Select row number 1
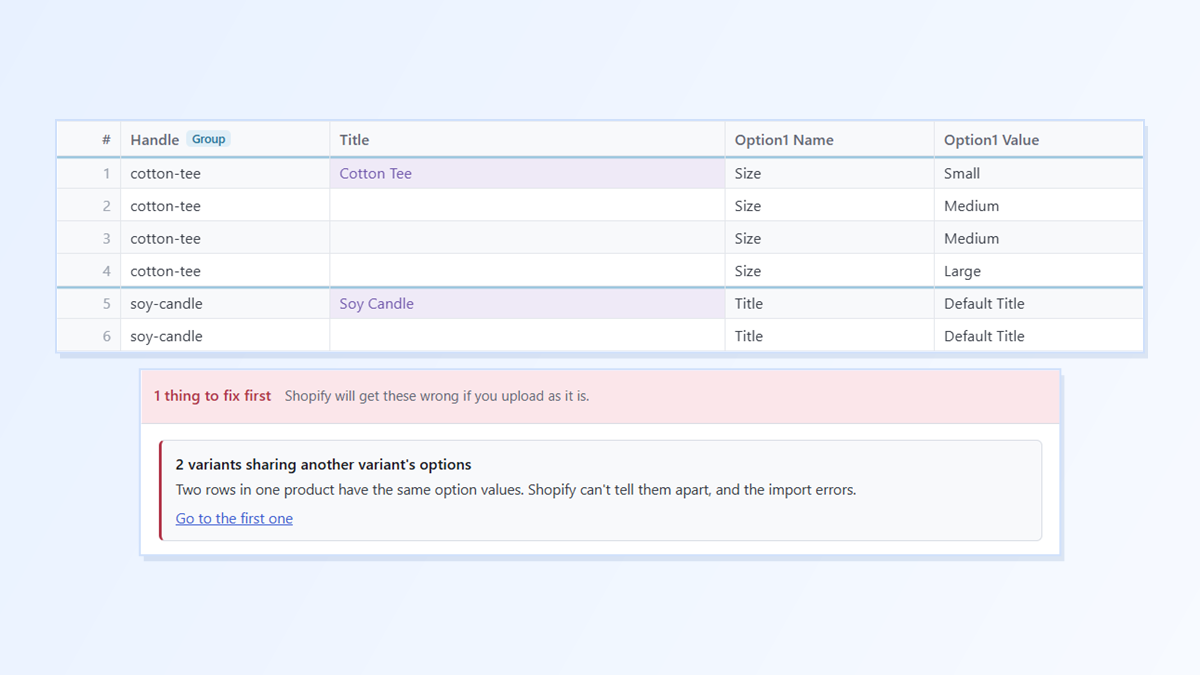 click(x=89, y=173)
